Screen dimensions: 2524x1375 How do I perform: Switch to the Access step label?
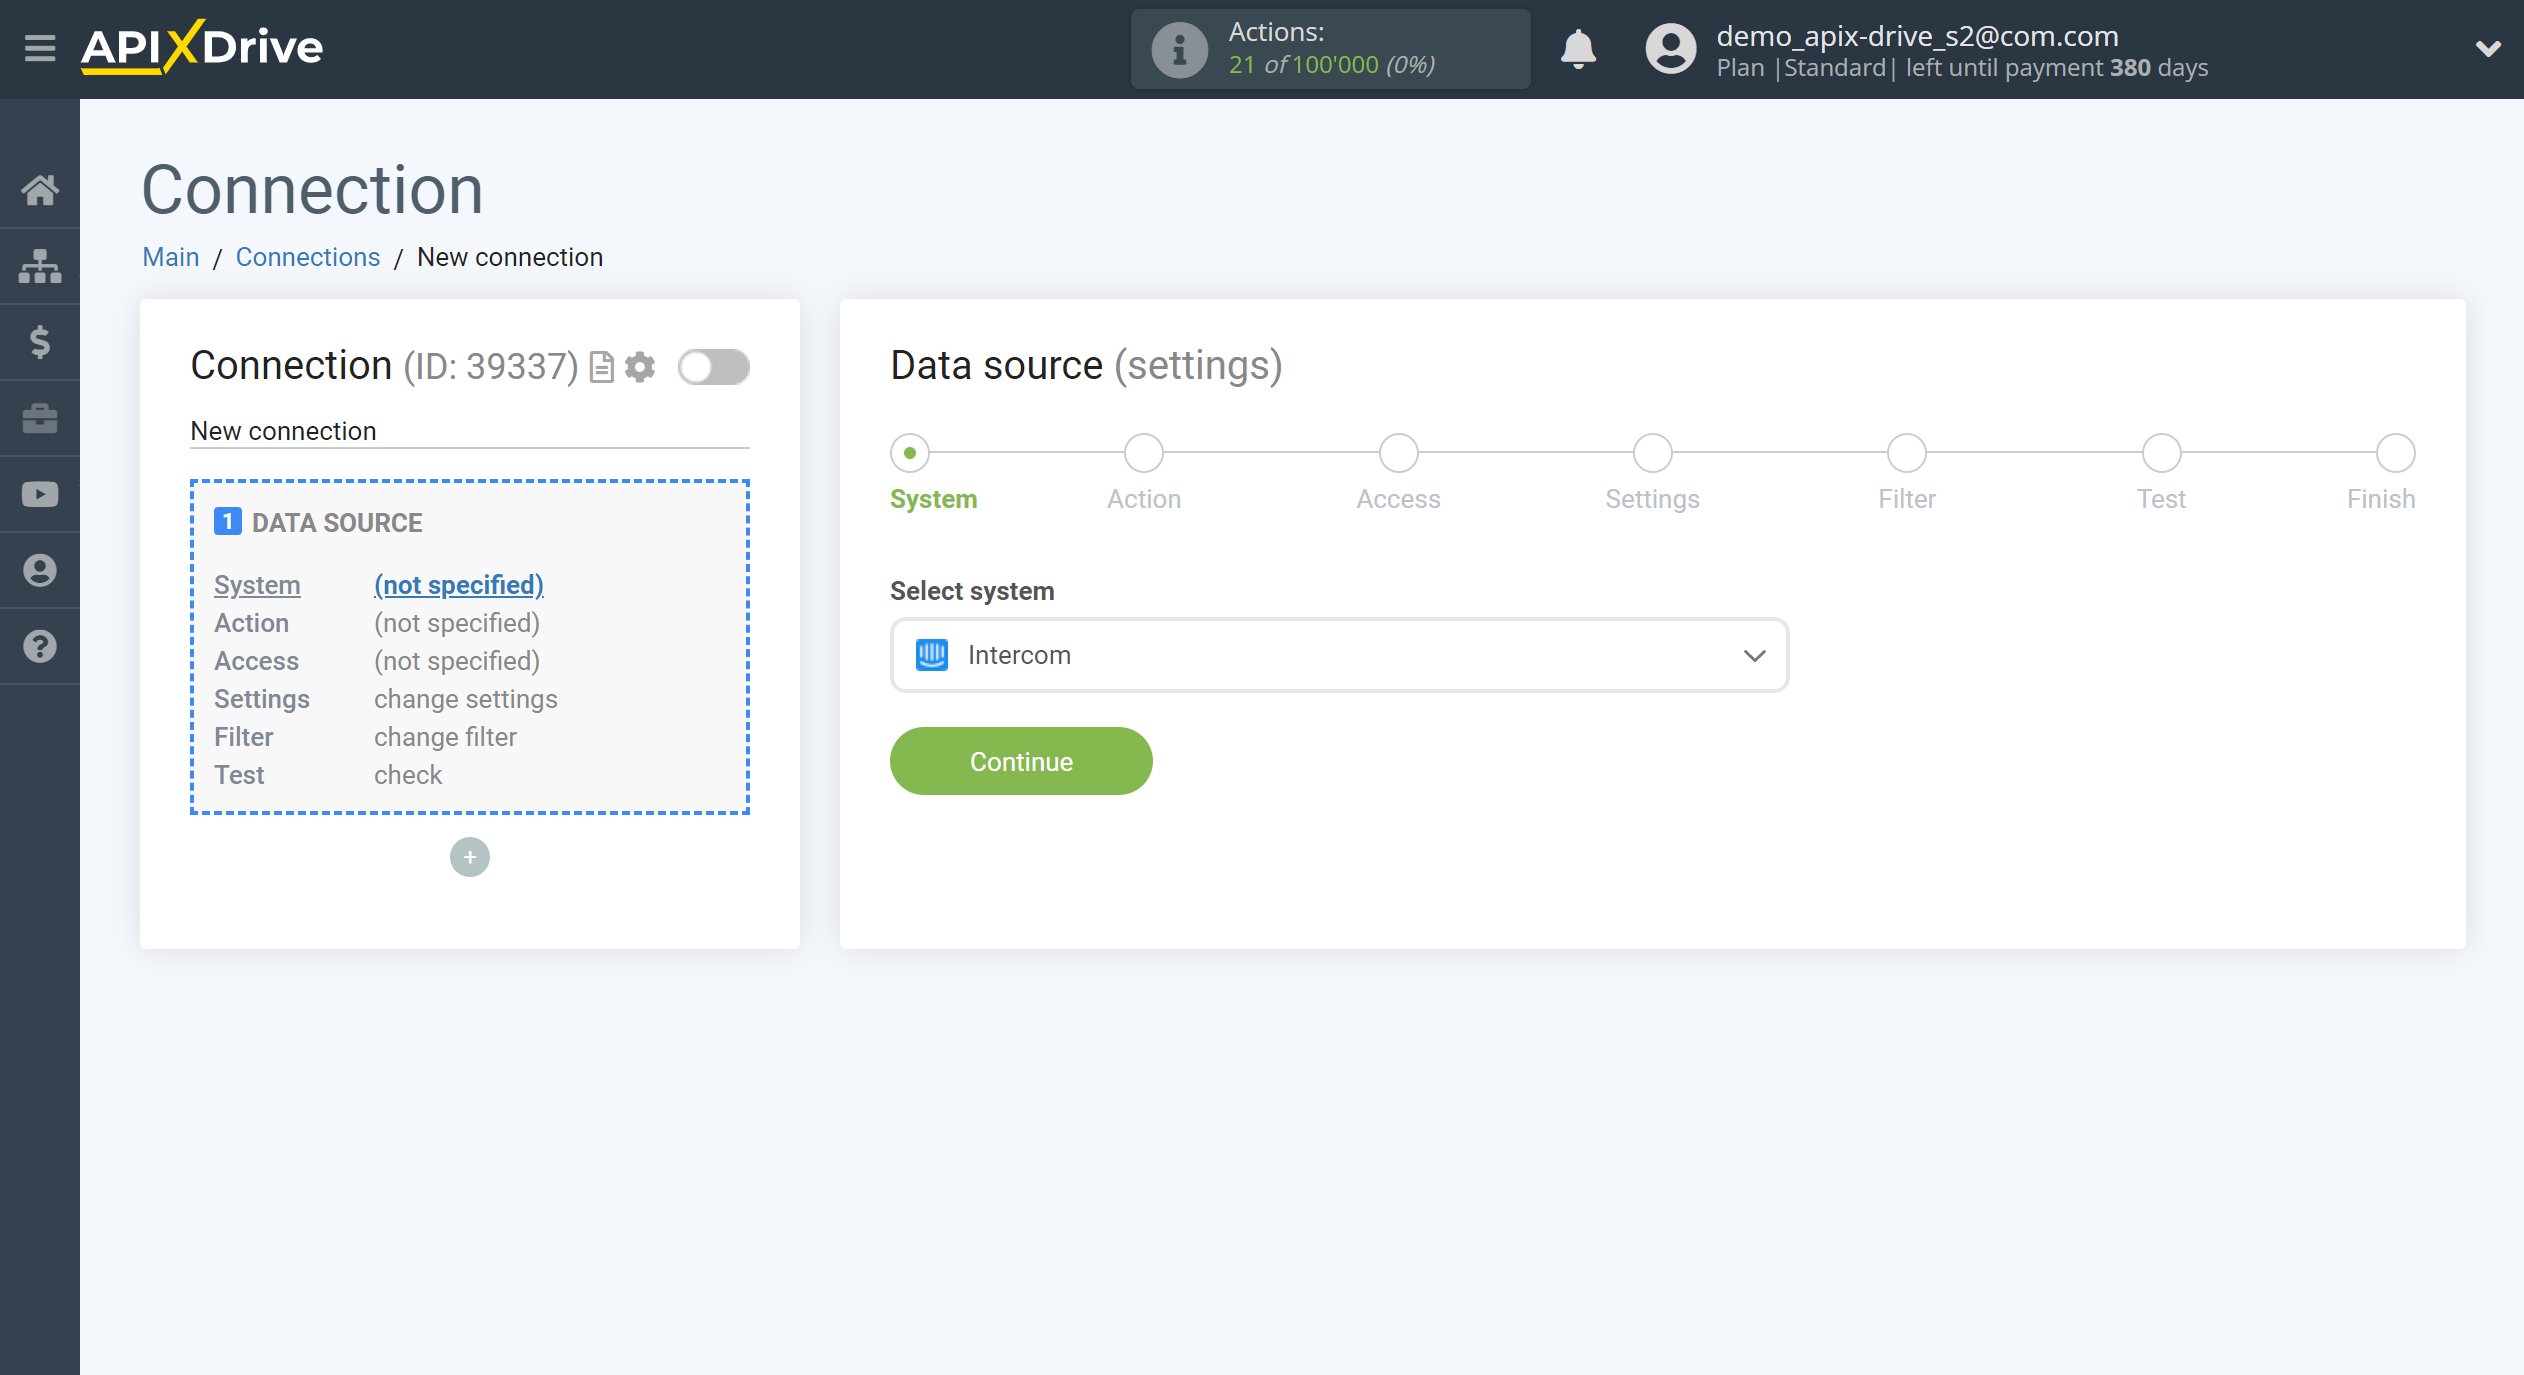[1398, 499]
